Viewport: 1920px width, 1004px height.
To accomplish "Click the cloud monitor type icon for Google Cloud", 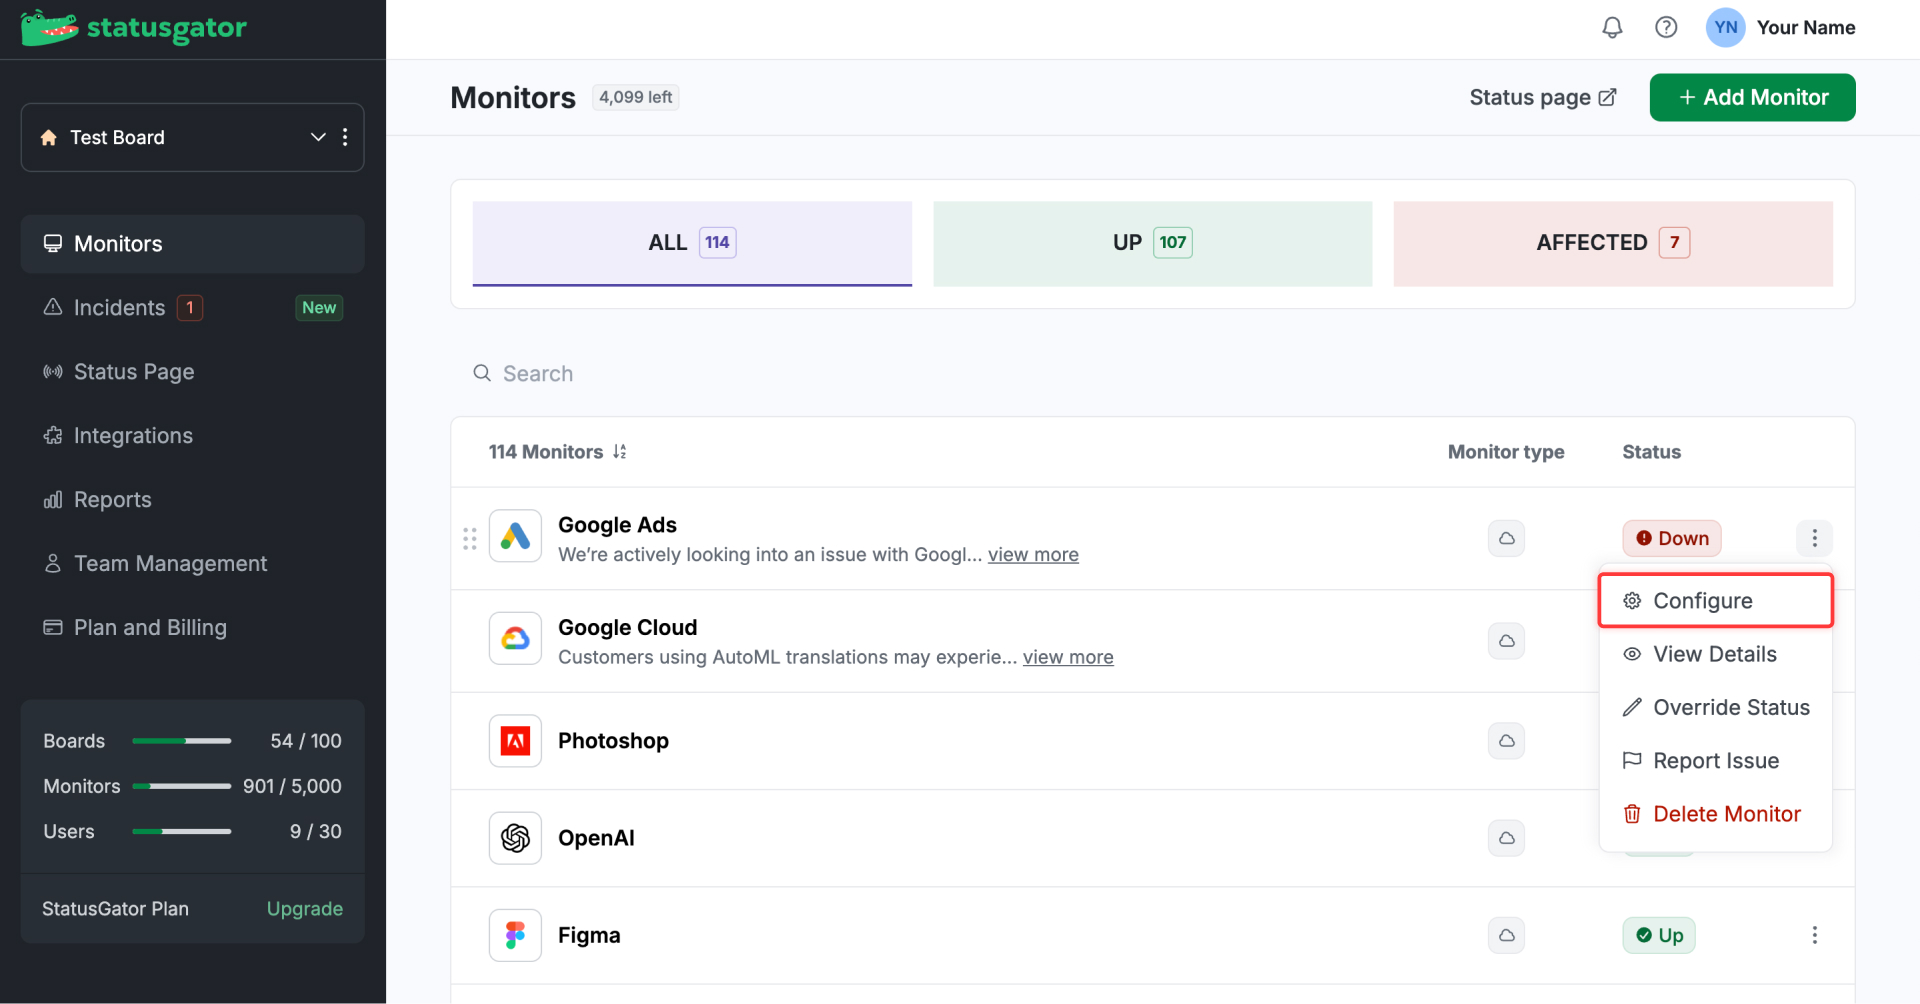I will (x=1506, y=640).
